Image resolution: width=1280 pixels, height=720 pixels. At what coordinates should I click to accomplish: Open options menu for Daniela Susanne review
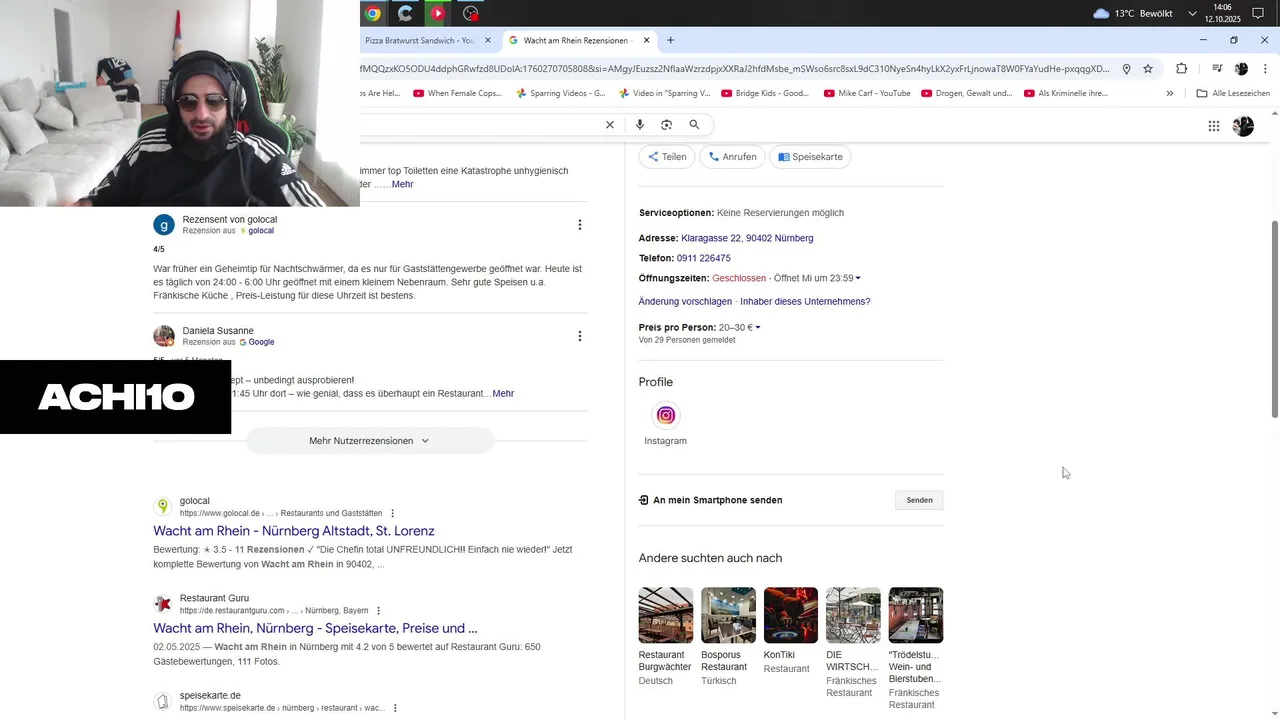pos(579,336)
